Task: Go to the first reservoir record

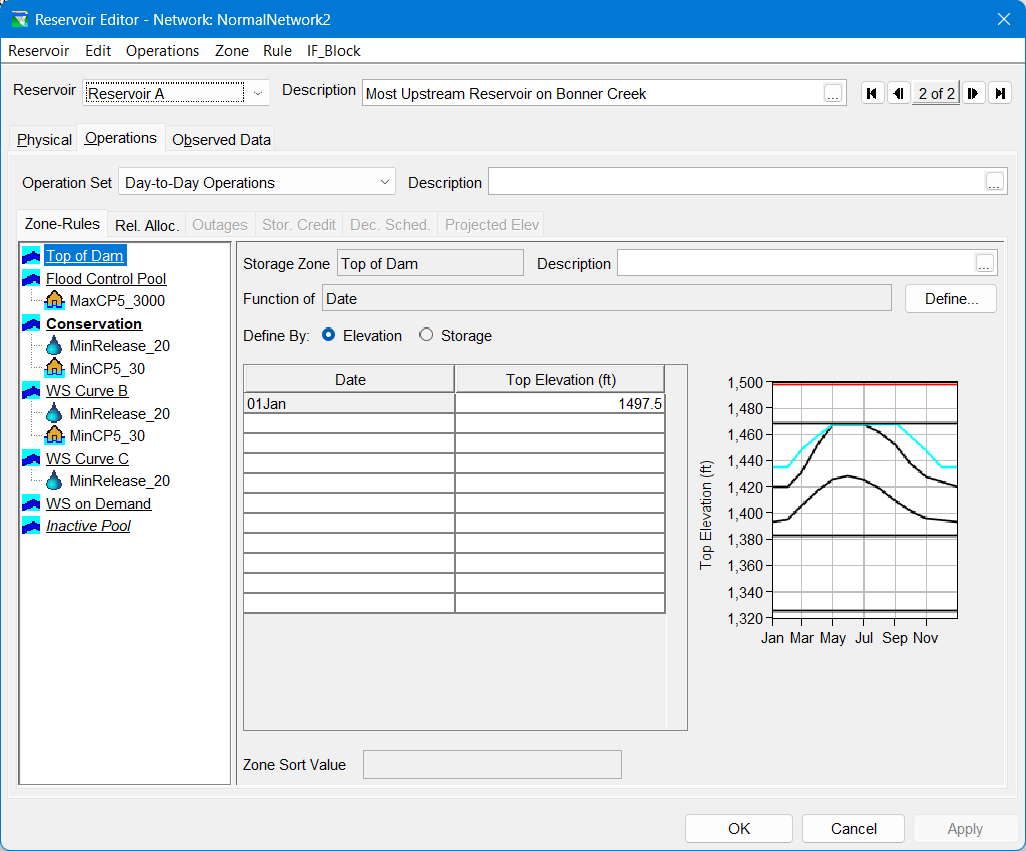Action: (x=872, y=93)
